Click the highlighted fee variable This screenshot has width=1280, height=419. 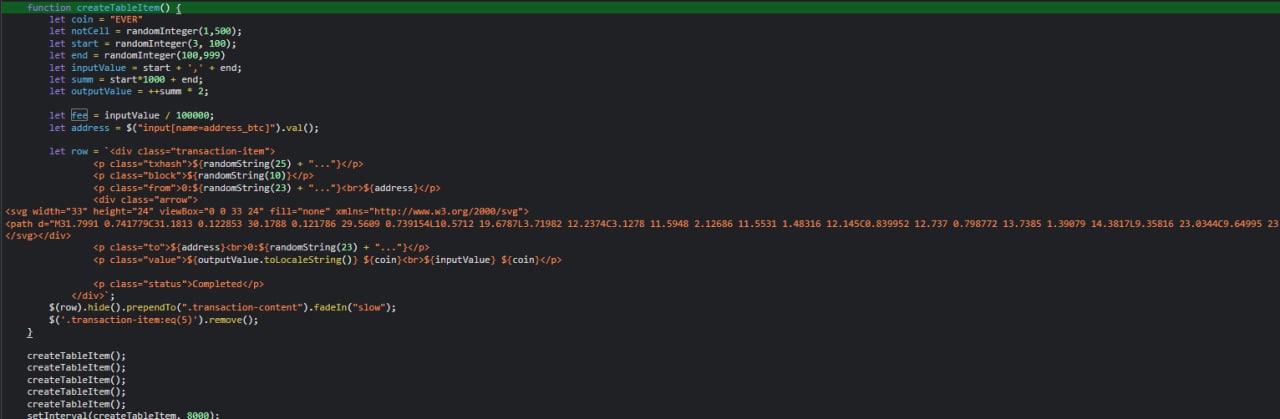(x=79, y=115)
